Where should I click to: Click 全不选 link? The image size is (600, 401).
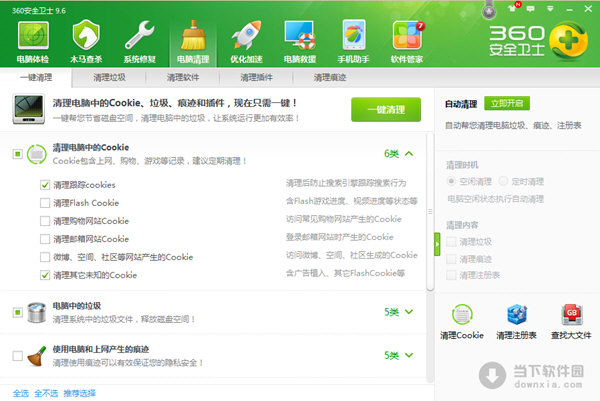click(x=46, y=393)
